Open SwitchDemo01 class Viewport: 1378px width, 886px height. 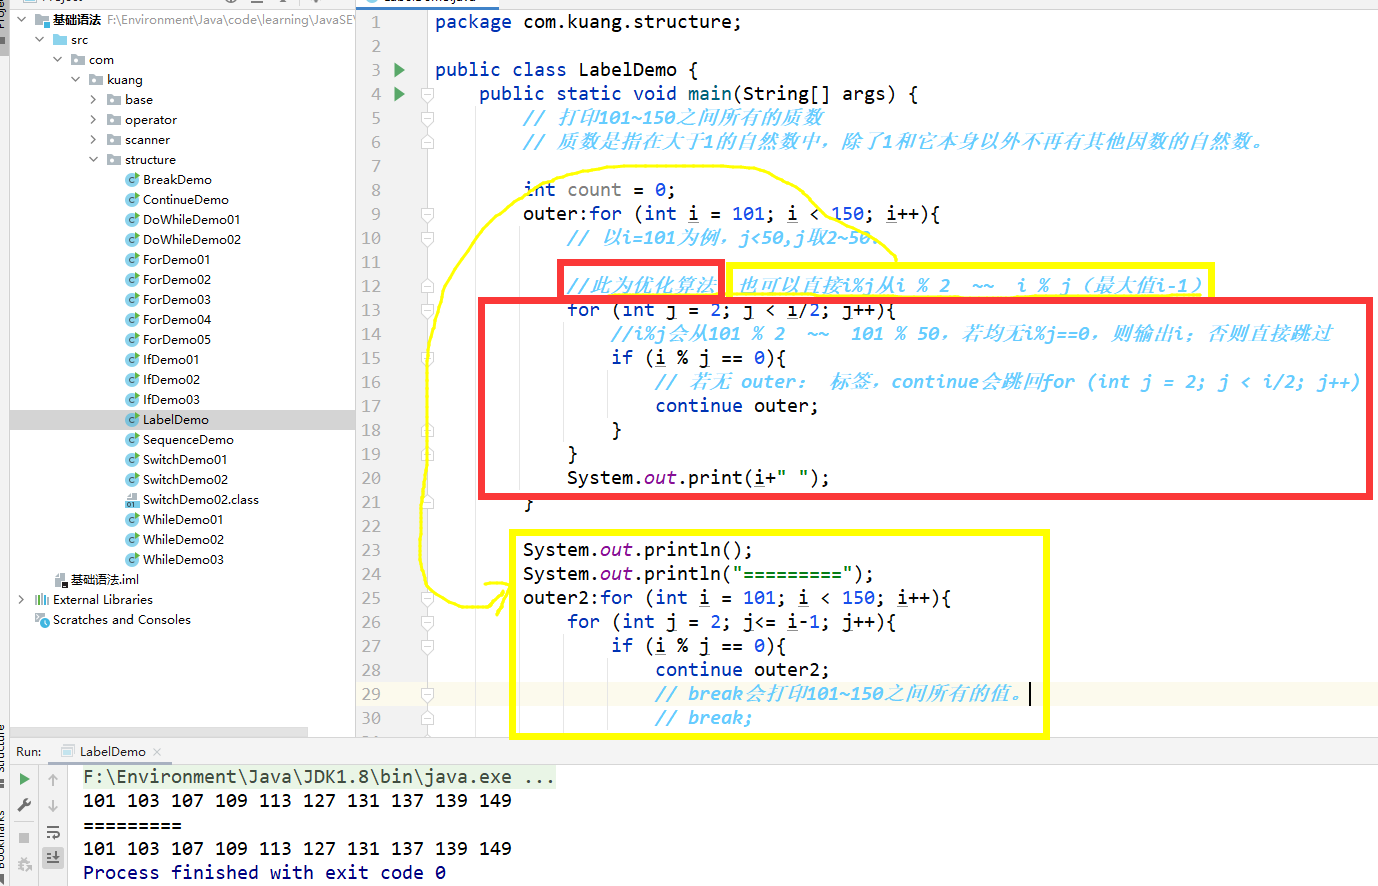pyautogui.click(x=185, y=460)
